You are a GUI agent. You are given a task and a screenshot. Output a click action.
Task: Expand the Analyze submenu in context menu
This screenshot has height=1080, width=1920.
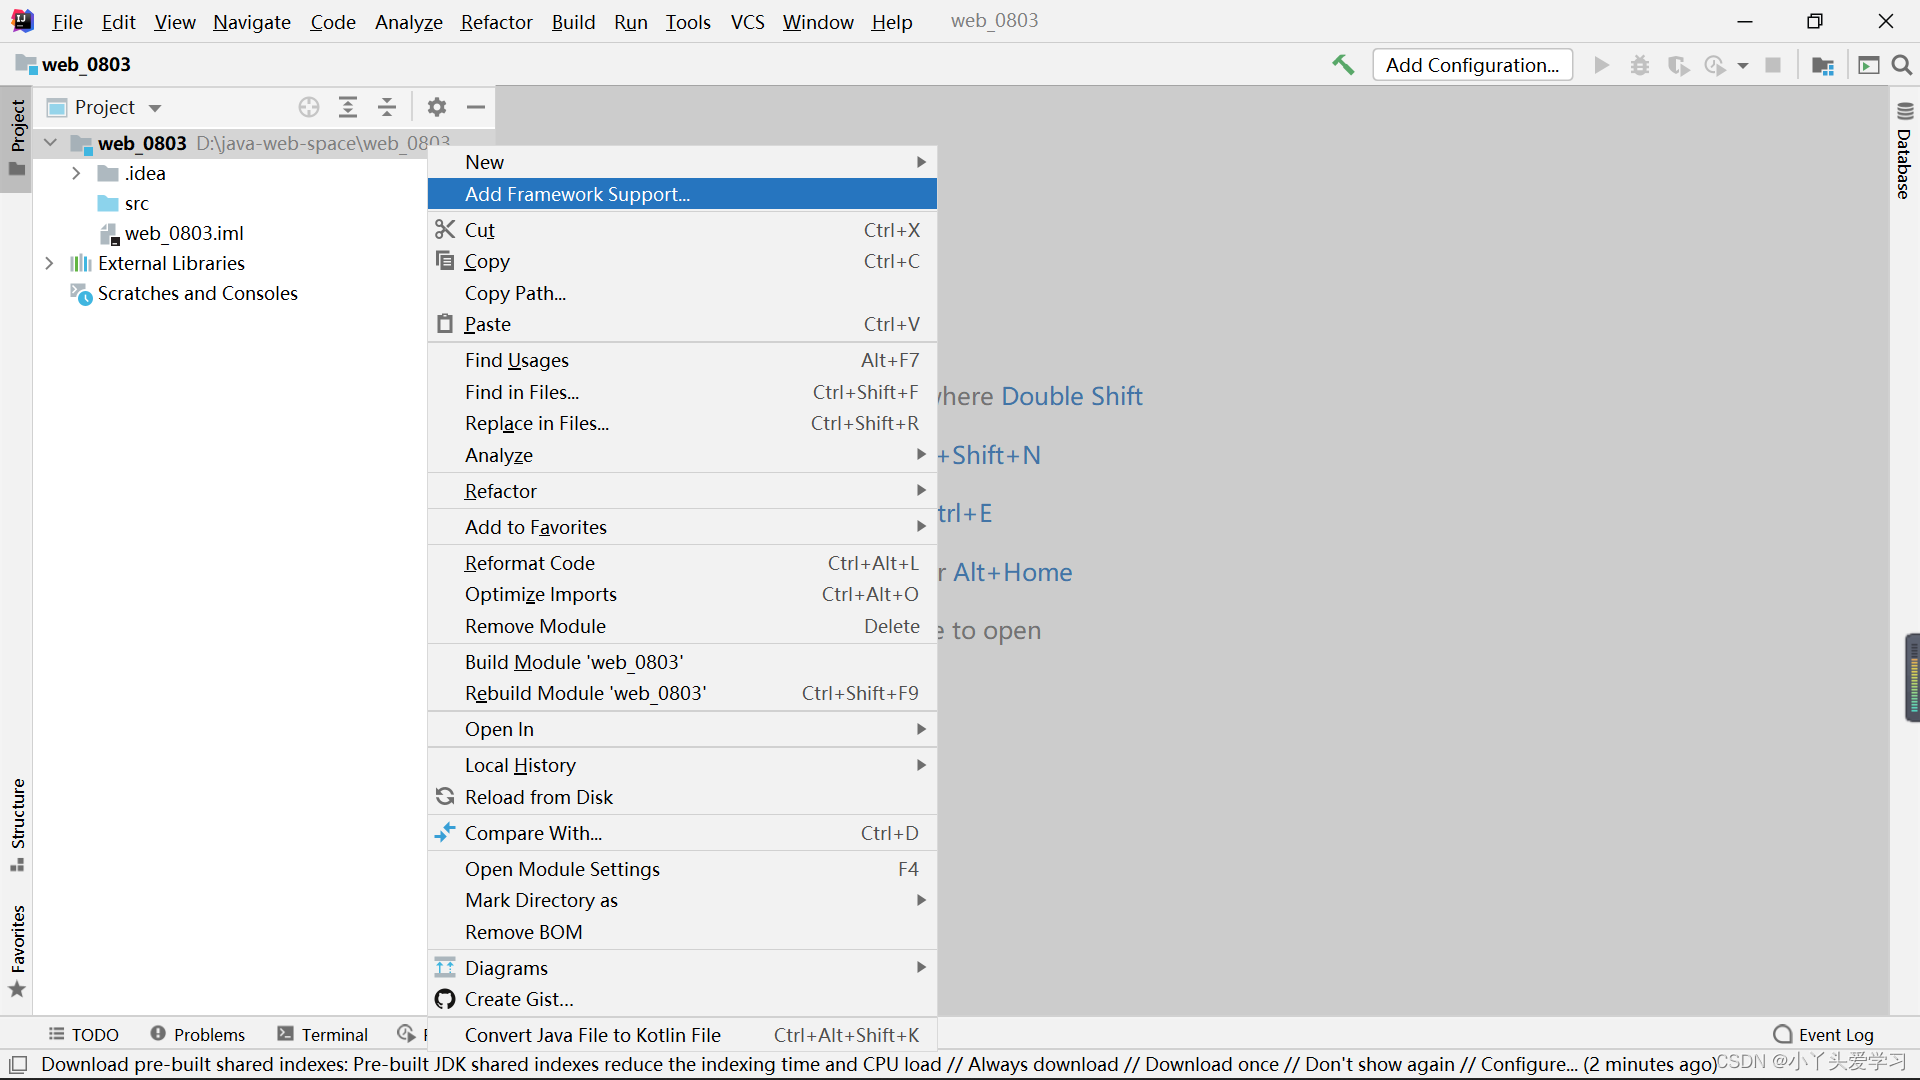[x=682, y=455]
